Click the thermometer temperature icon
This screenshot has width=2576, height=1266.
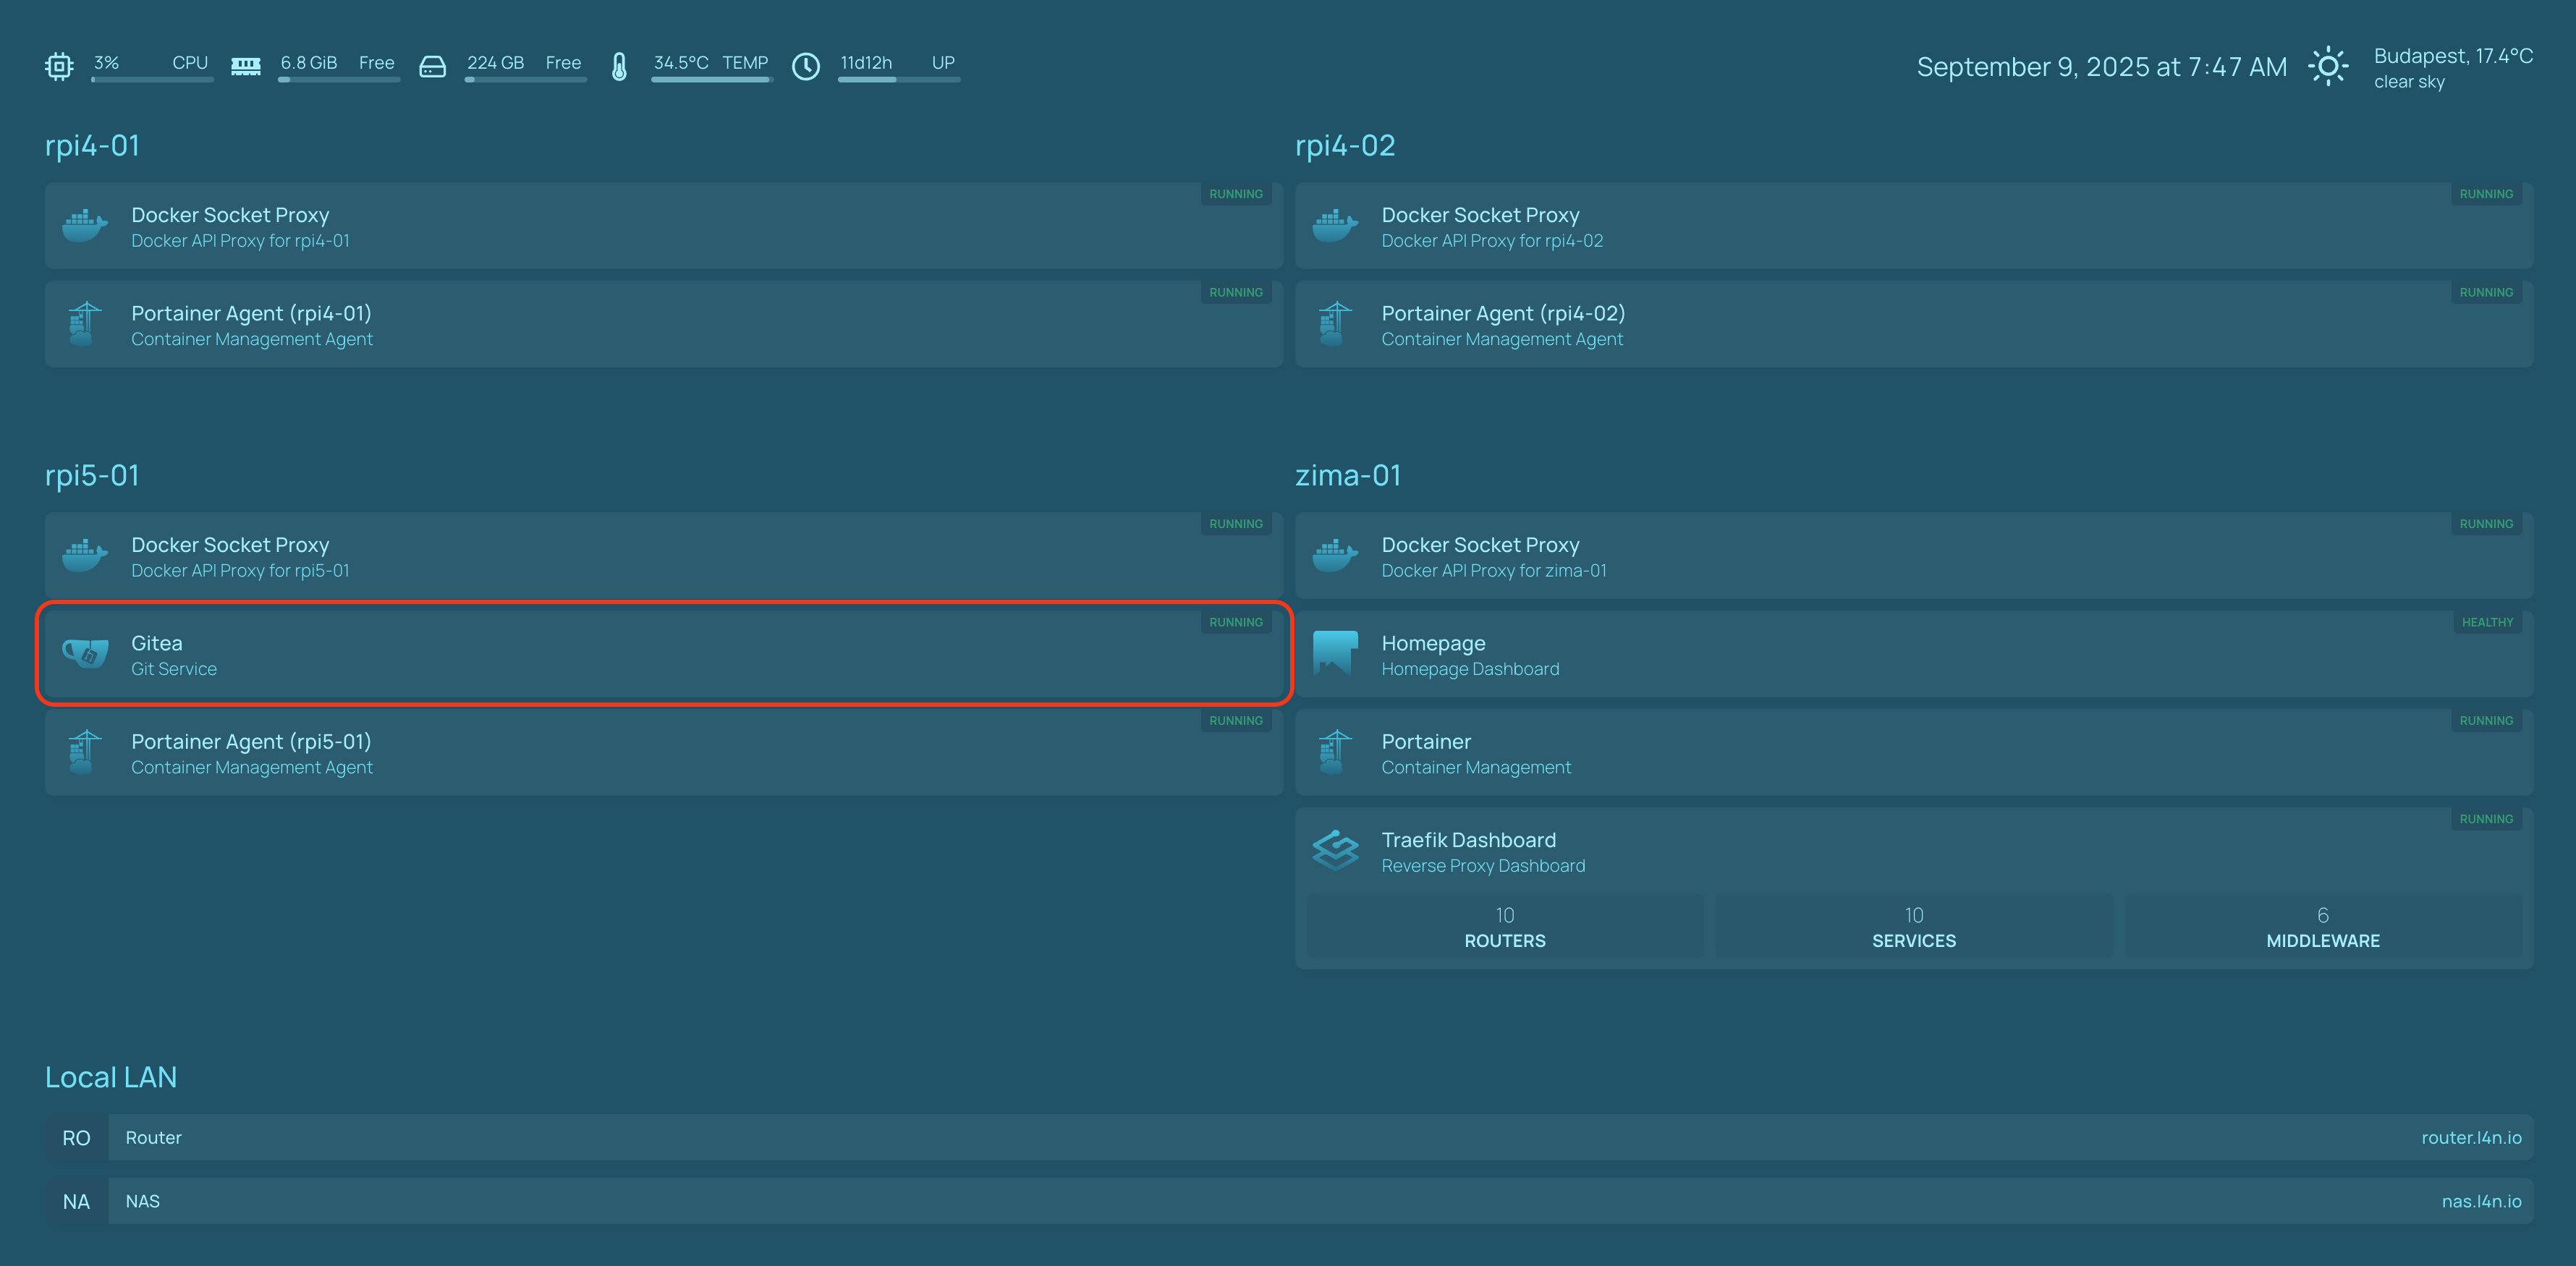coord(619,66)
